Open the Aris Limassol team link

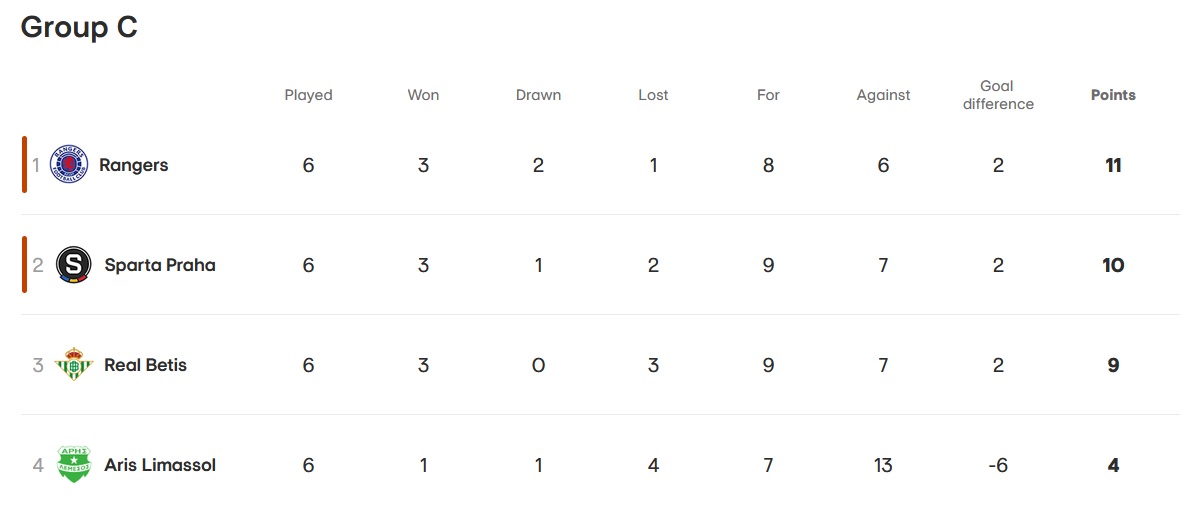pos(160,465)
